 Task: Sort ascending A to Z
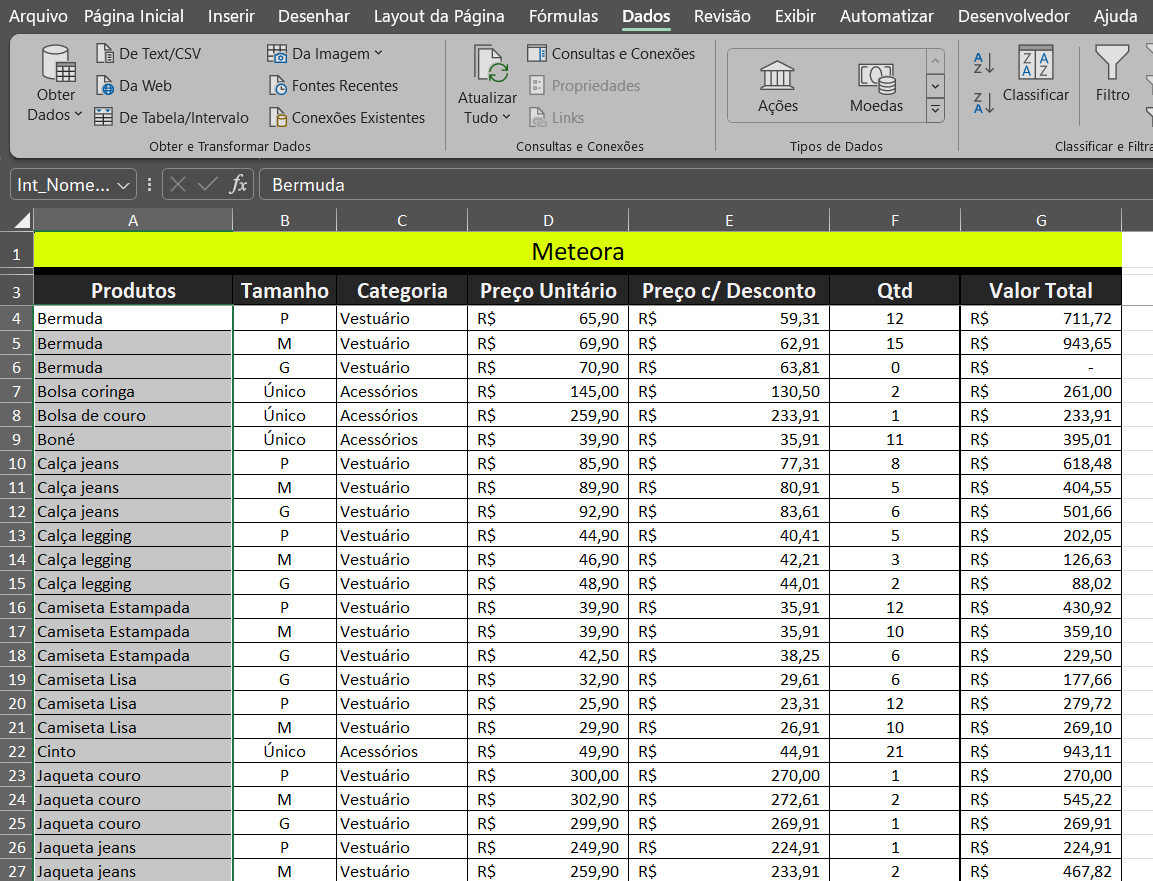[x=983, y=63]
